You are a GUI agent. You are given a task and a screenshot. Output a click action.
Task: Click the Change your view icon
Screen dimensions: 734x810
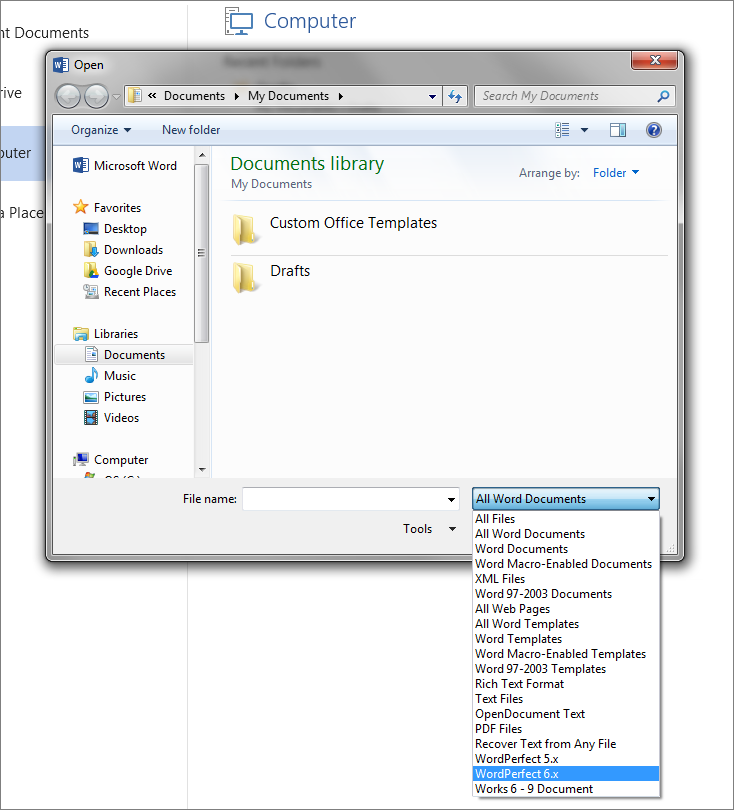(x=562, y=130)
